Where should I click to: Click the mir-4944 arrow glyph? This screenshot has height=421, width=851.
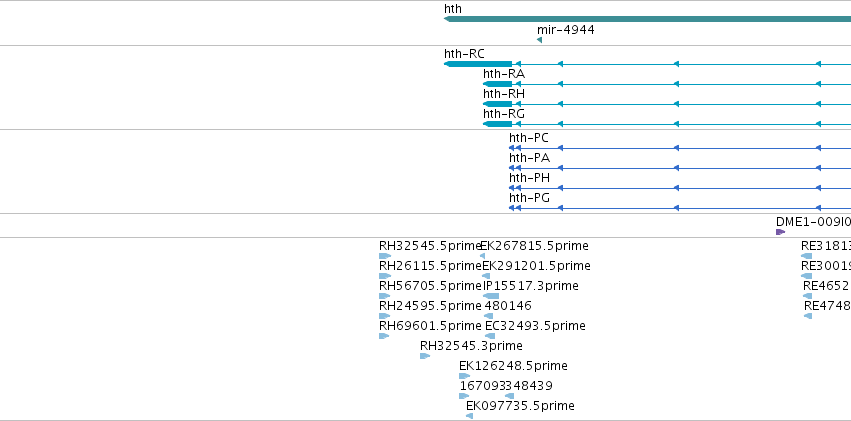pos(539,40)
